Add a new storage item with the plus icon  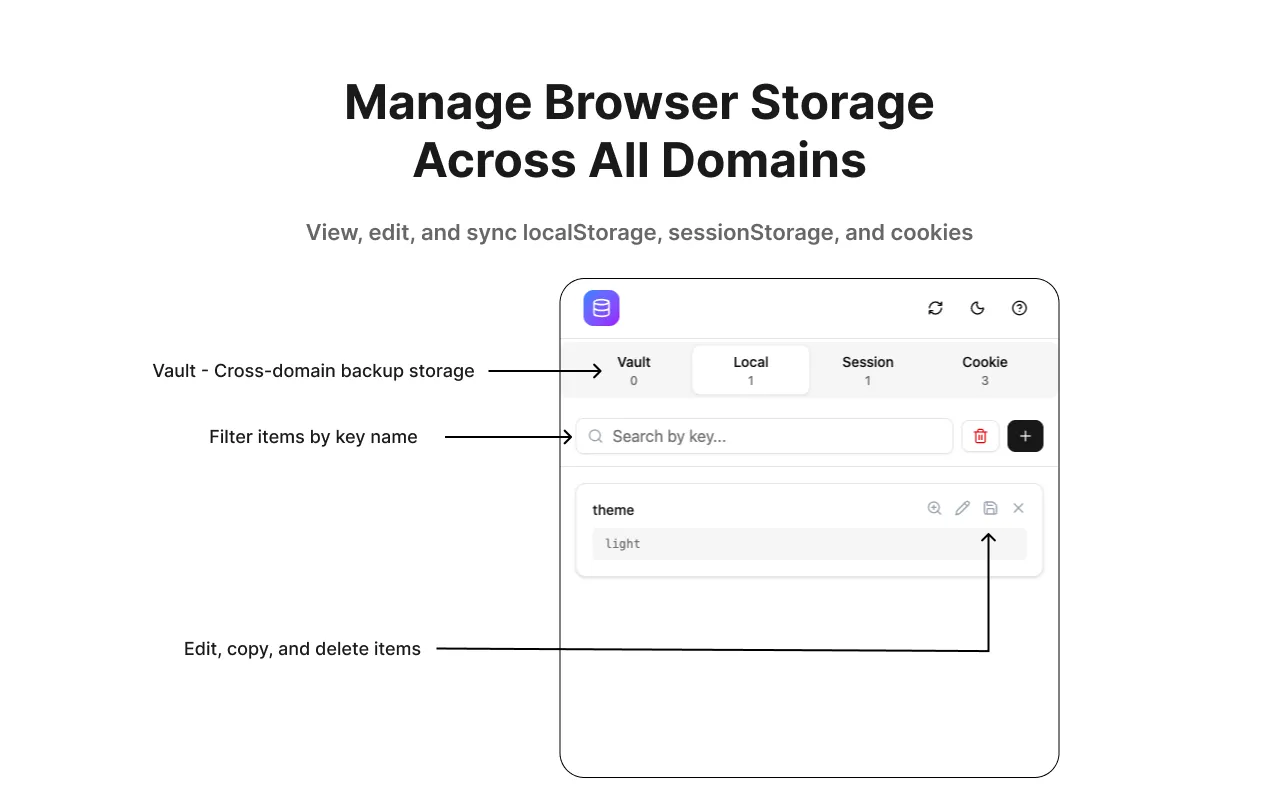[1025, 436]
